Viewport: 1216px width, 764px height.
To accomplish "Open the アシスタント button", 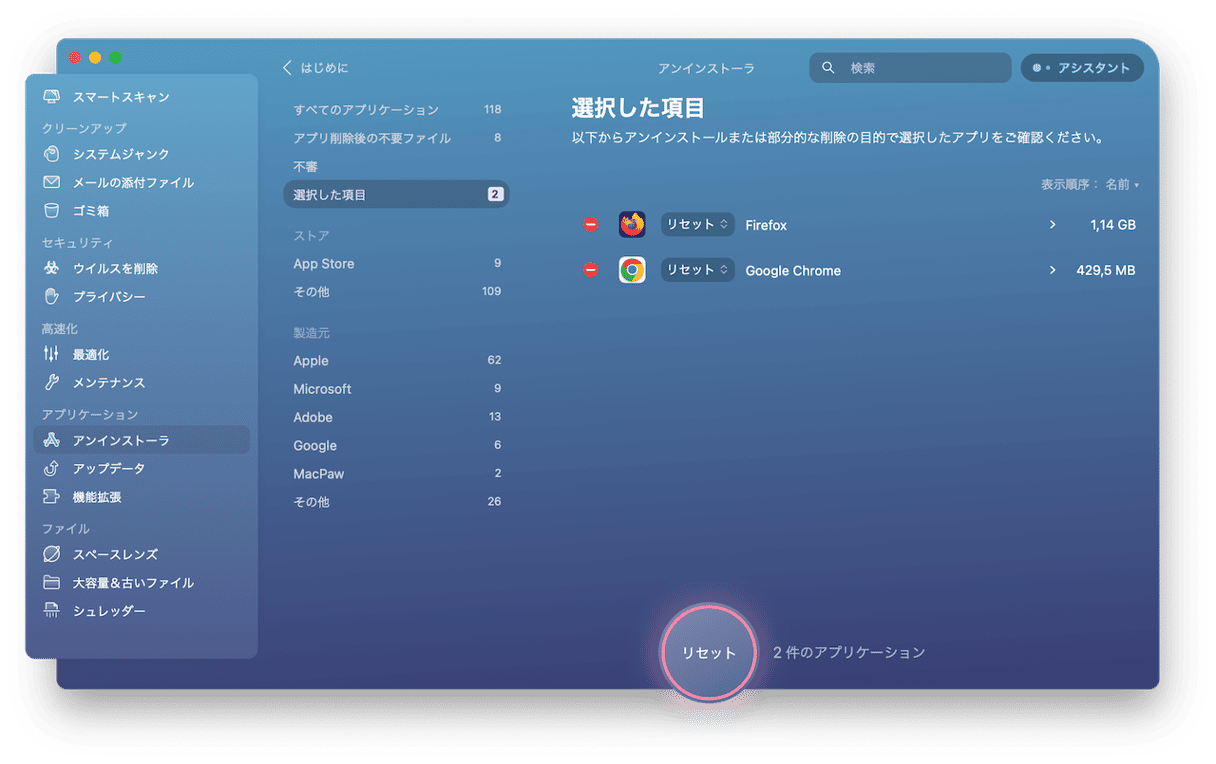I will coord(1082,68).
